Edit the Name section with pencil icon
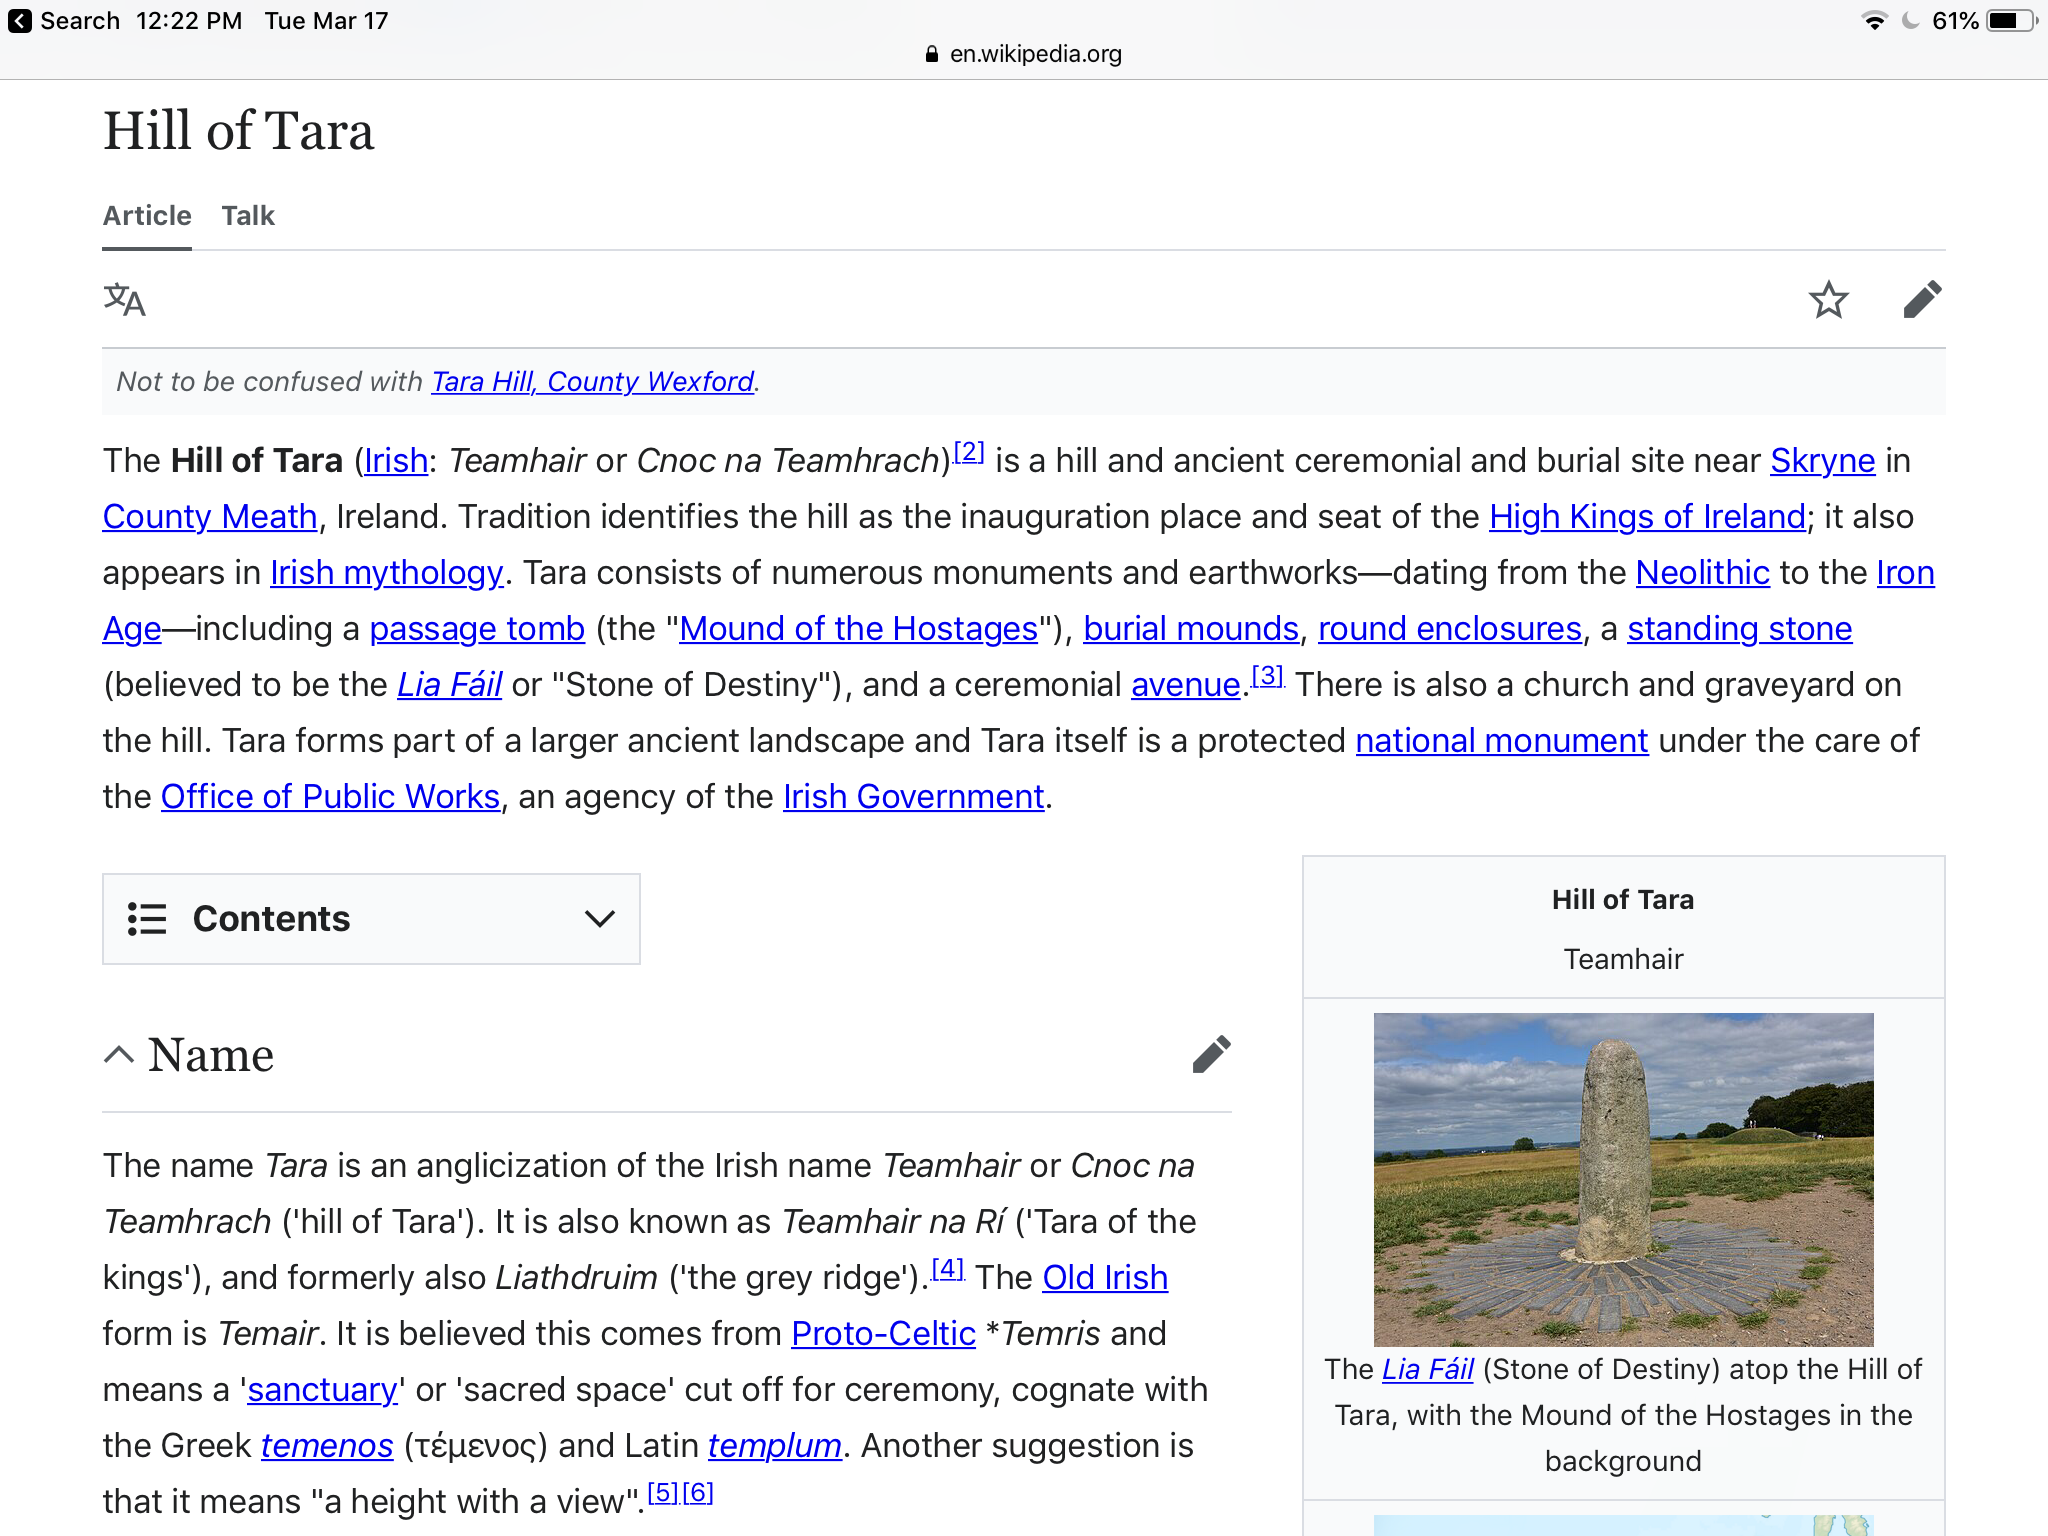This screenshot has height=1536, width=2048. point(1211,1054)
